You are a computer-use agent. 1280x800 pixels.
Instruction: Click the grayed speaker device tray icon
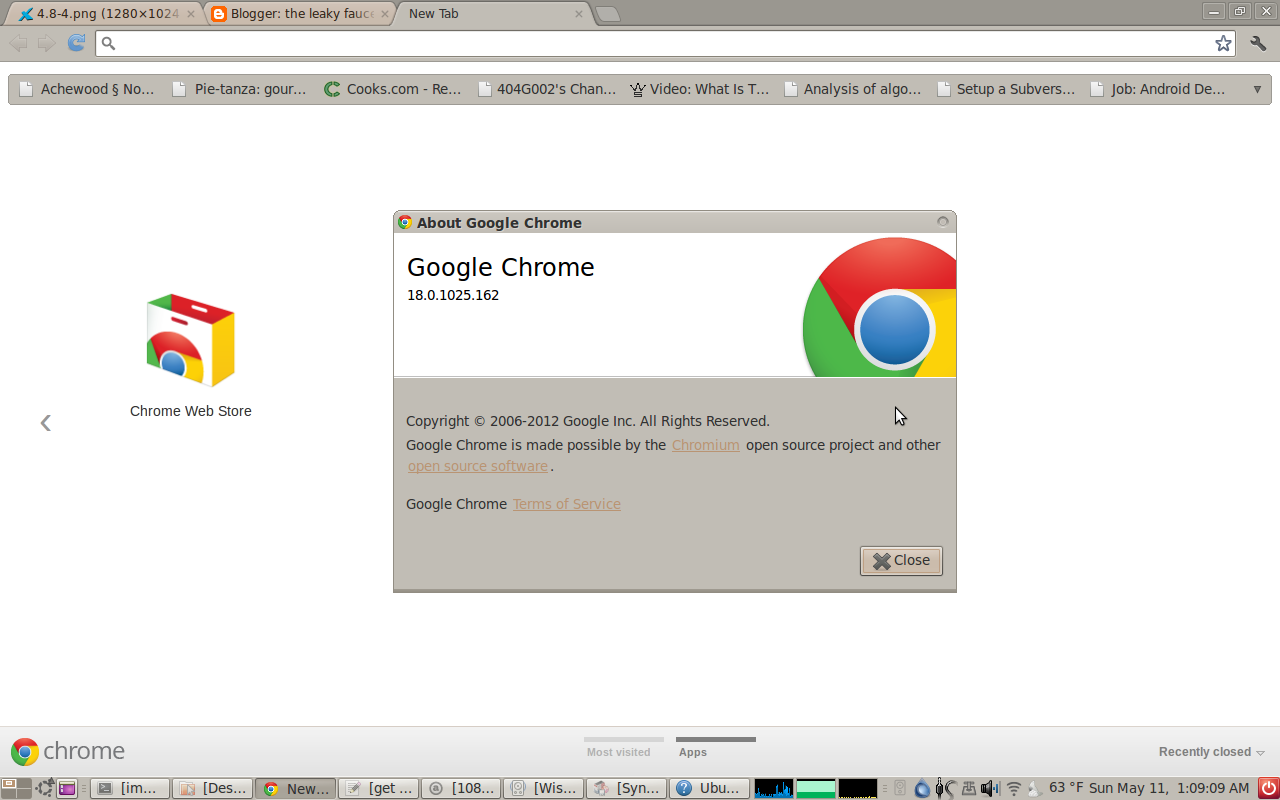click(899, 788)
